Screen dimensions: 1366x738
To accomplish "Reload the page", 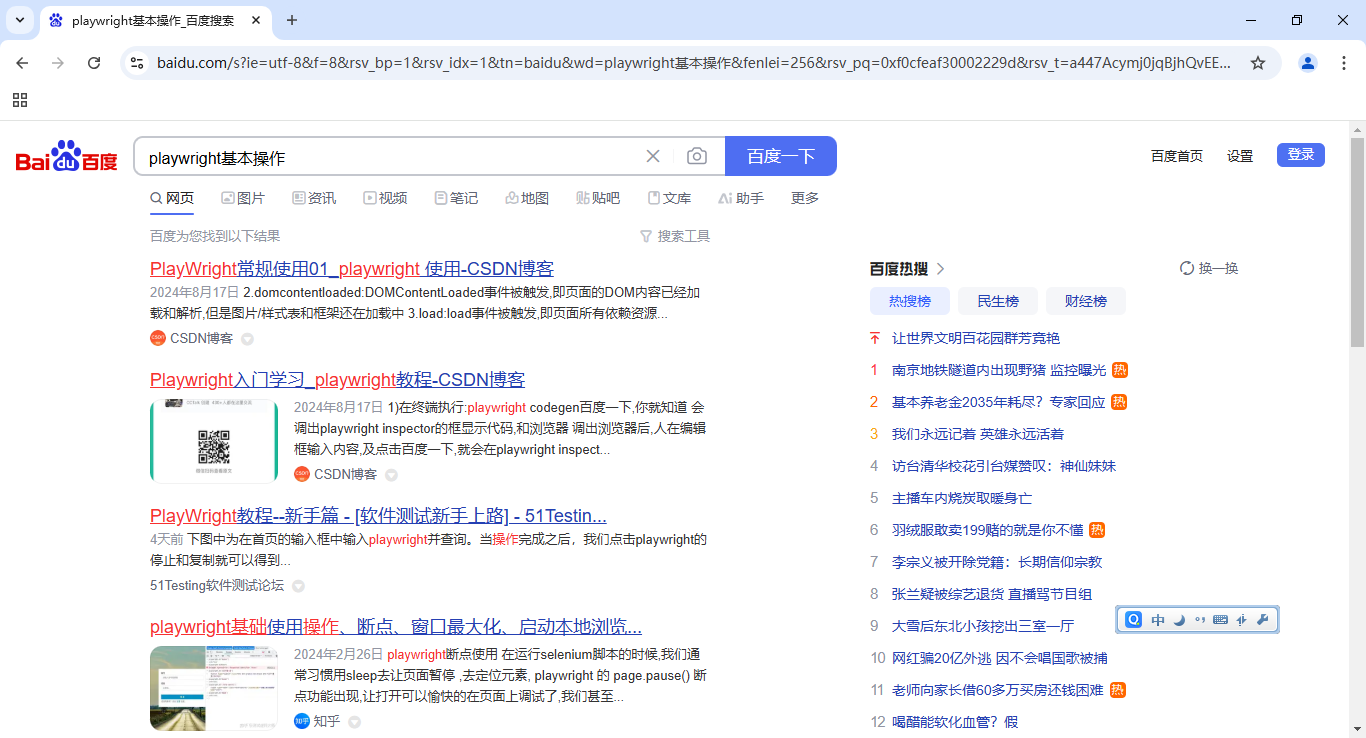I will (94, 63).
